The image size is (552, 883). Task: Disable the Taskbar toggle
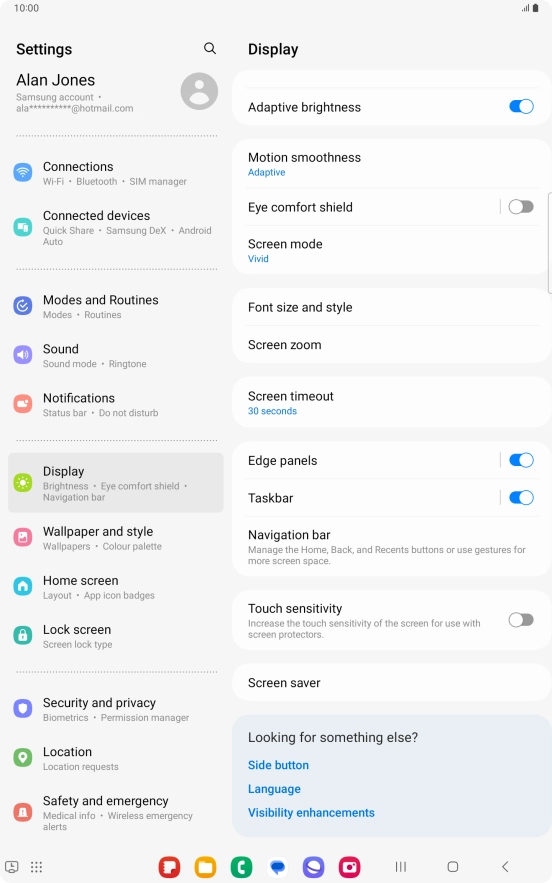521,498
